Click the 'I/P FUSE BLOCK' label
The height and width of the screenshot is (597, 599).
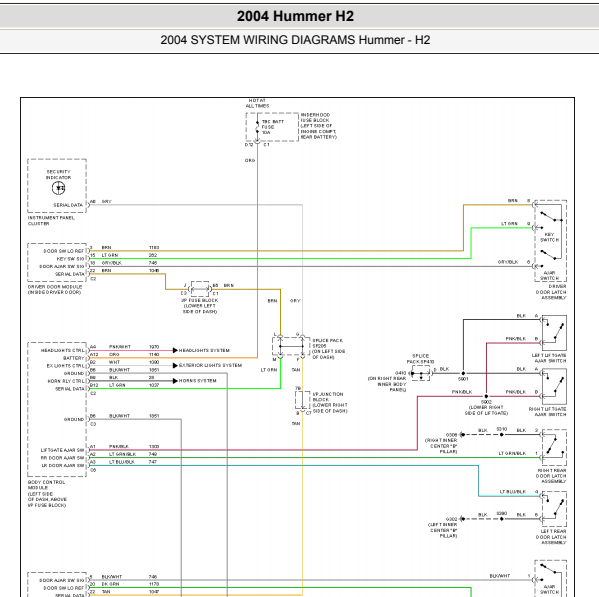[199, 306]
